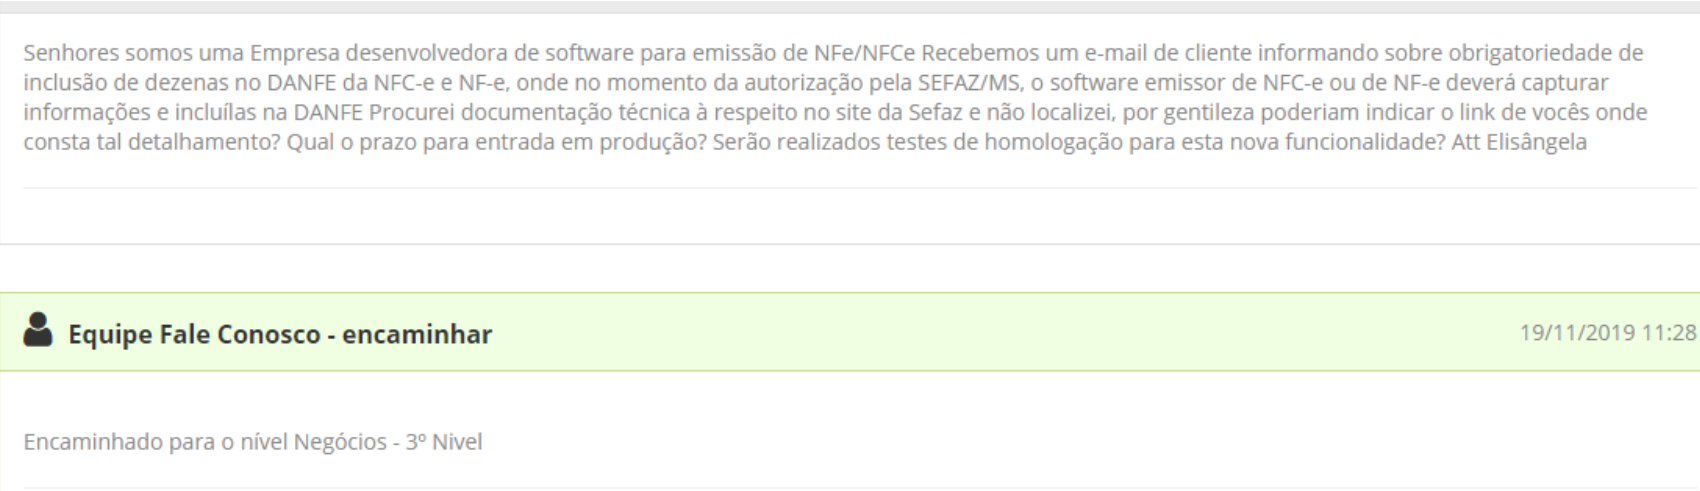Click "documentação técnica" in the message body

tap(506, 112)
